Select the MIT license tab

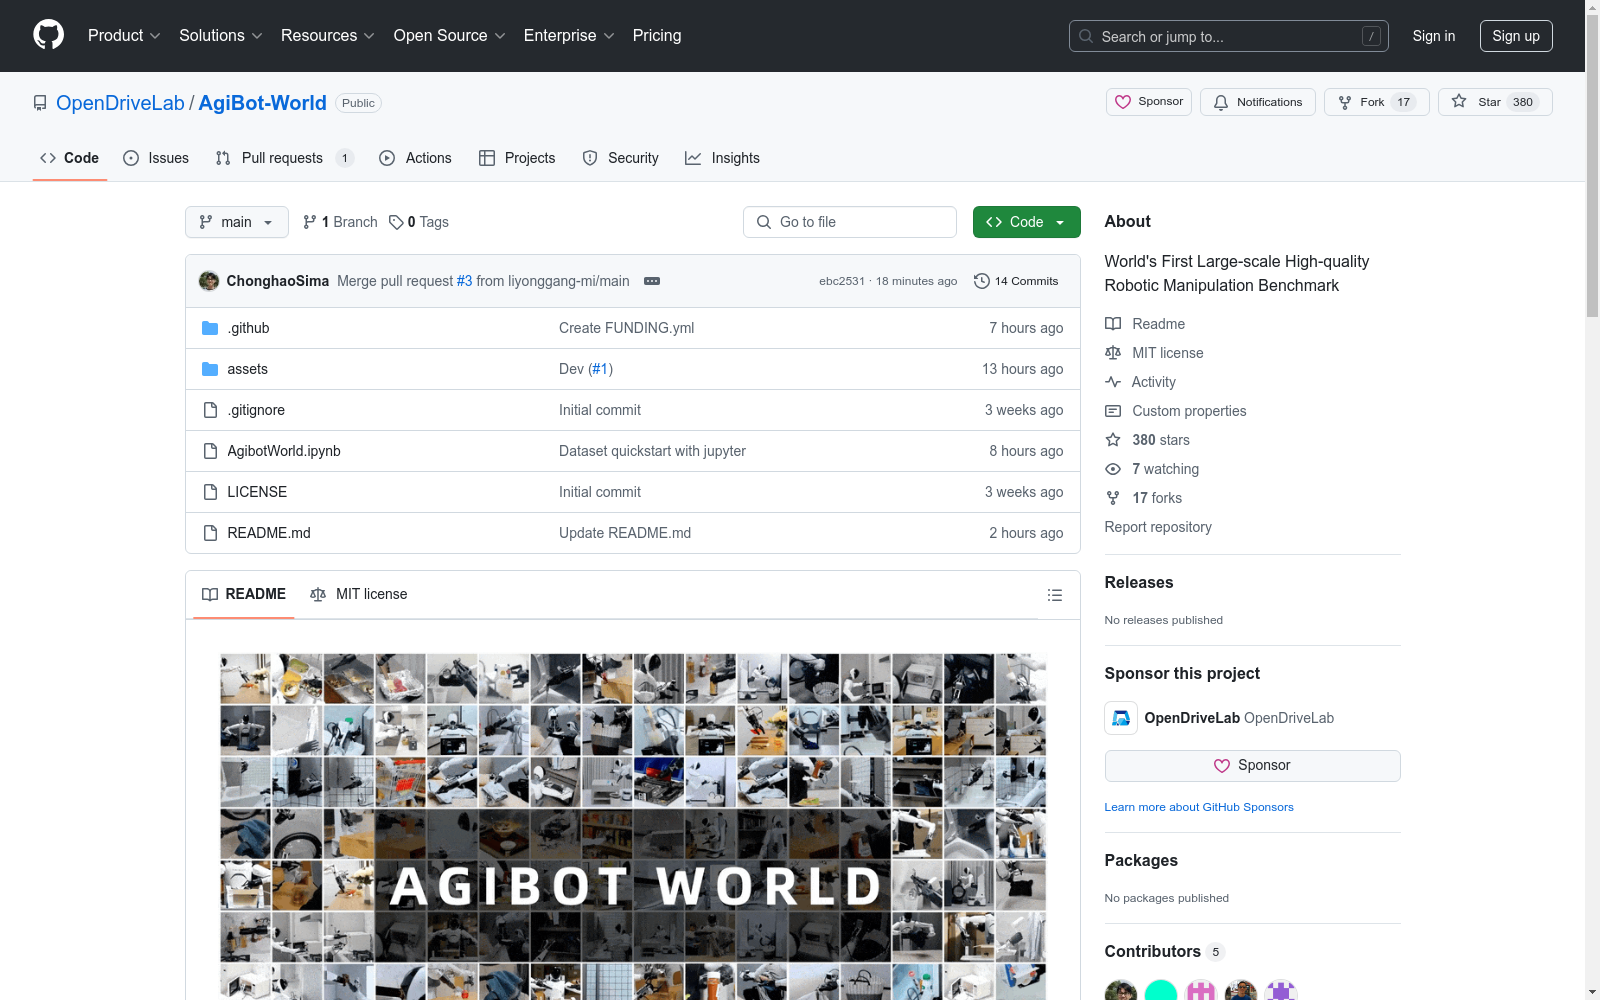[359, 594]
